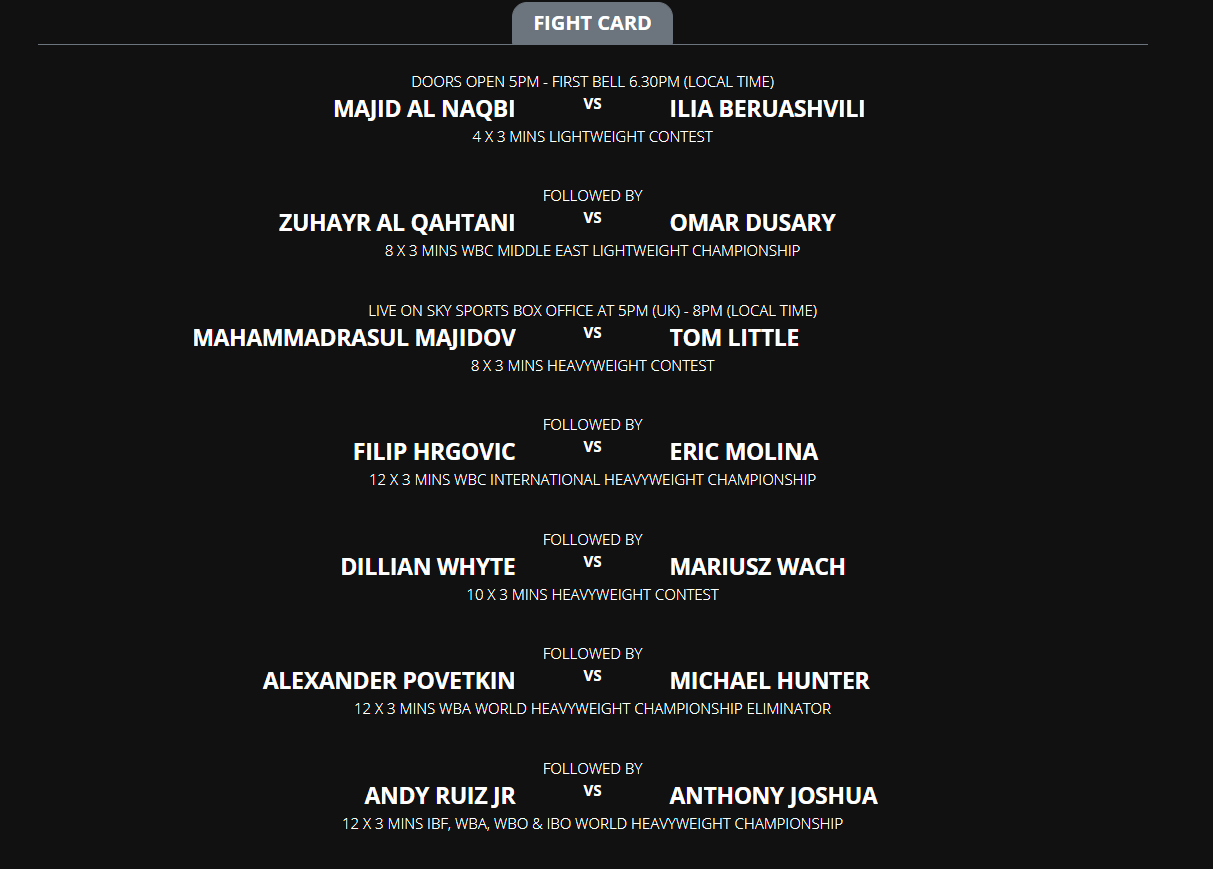The height and width of the screenshot is (869, 1213).
Task: Select the Fight Card tab
Action: tap(592, 23)
